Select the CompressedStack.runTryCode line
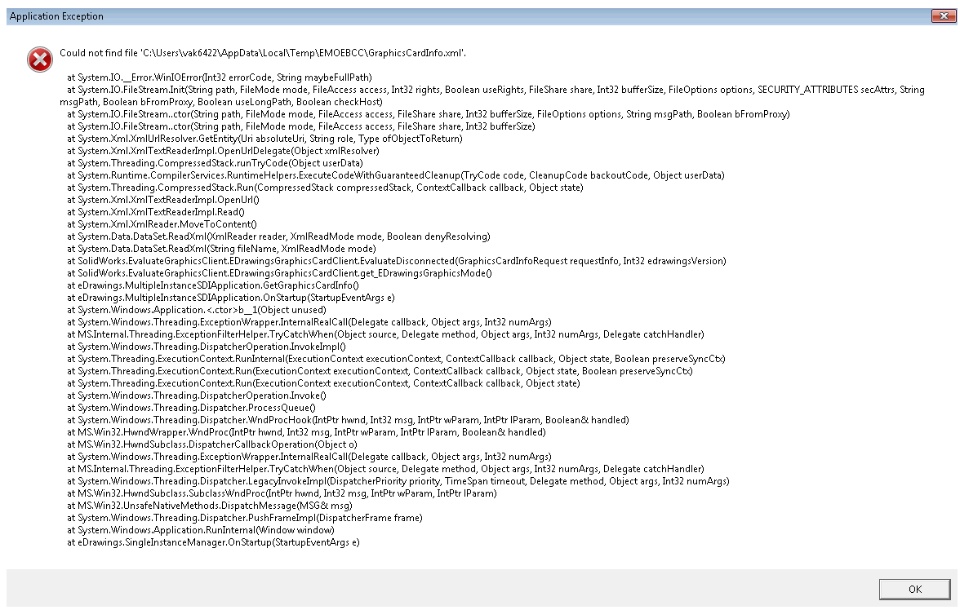 tap(215, 163)
